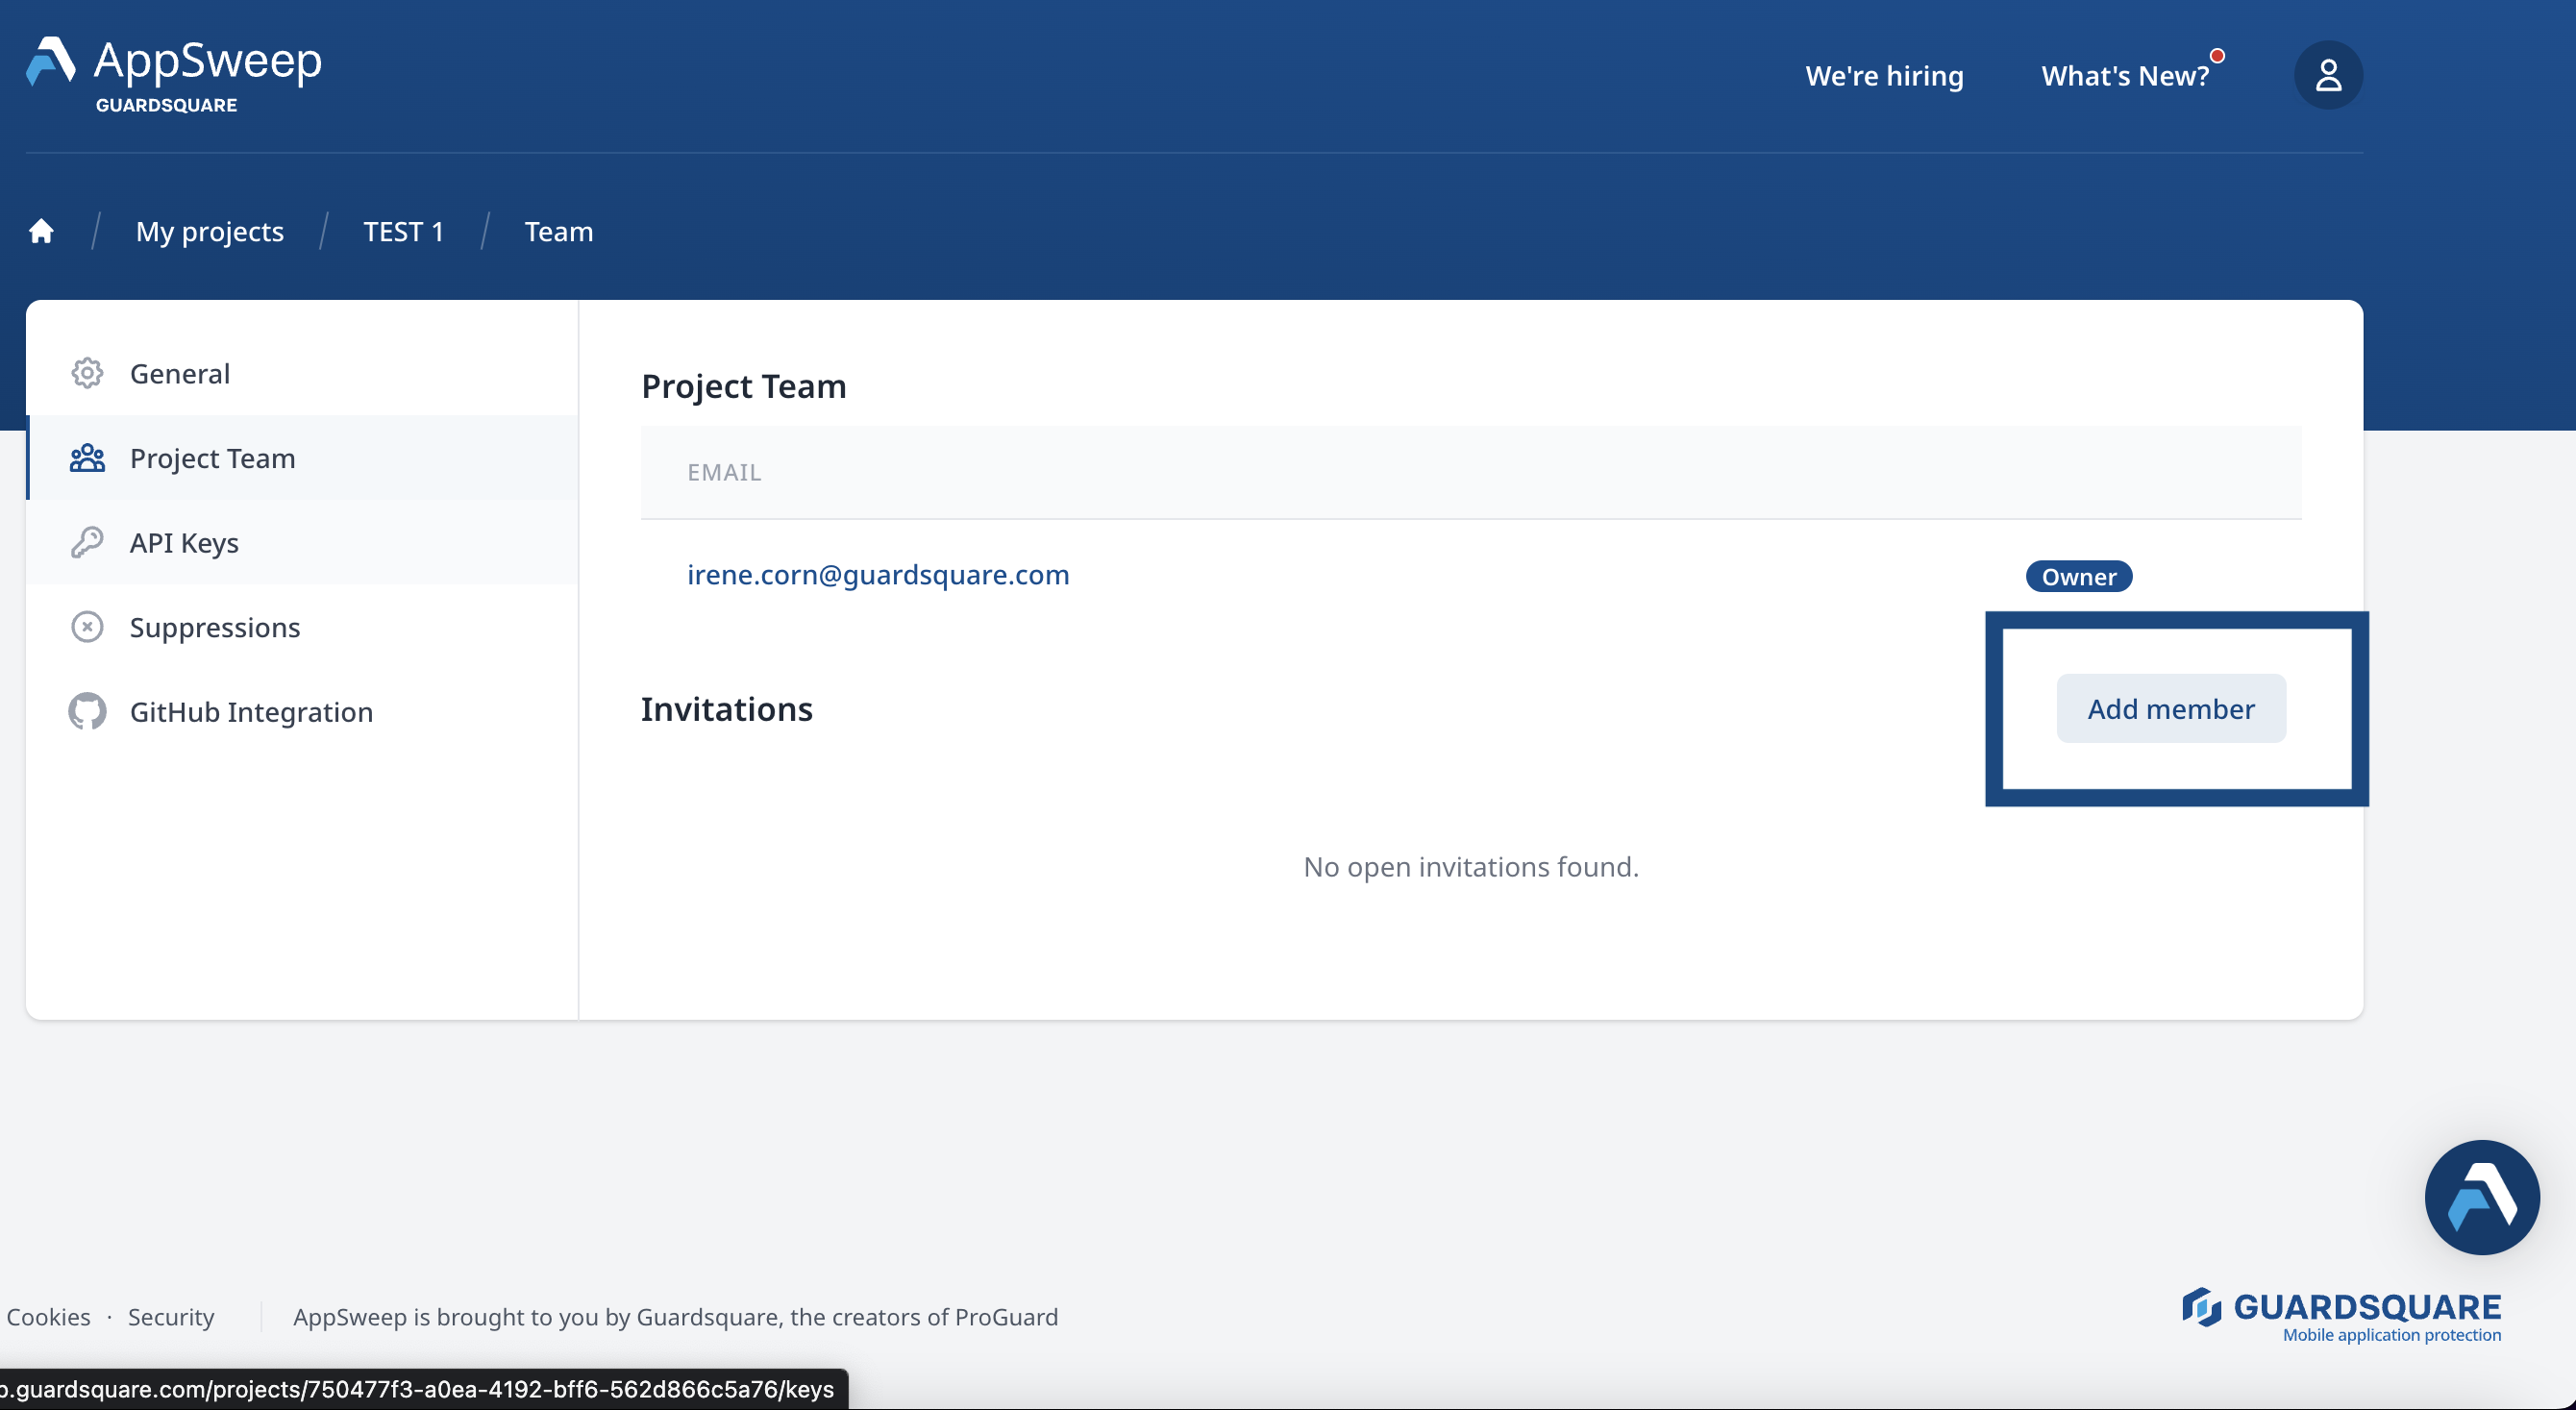Open the user account profile icon
The image size is (2576, 1410).
pos(2327,75)
